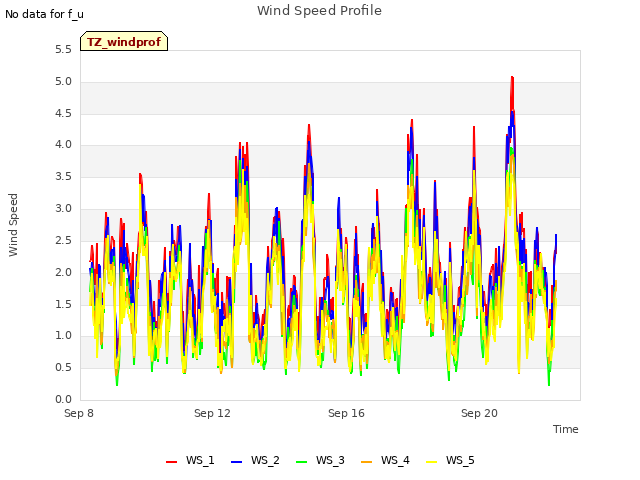Viewport: 640px width, 480px height.
Task: Toggle the WS_2 legend entry
Action: 255,460
